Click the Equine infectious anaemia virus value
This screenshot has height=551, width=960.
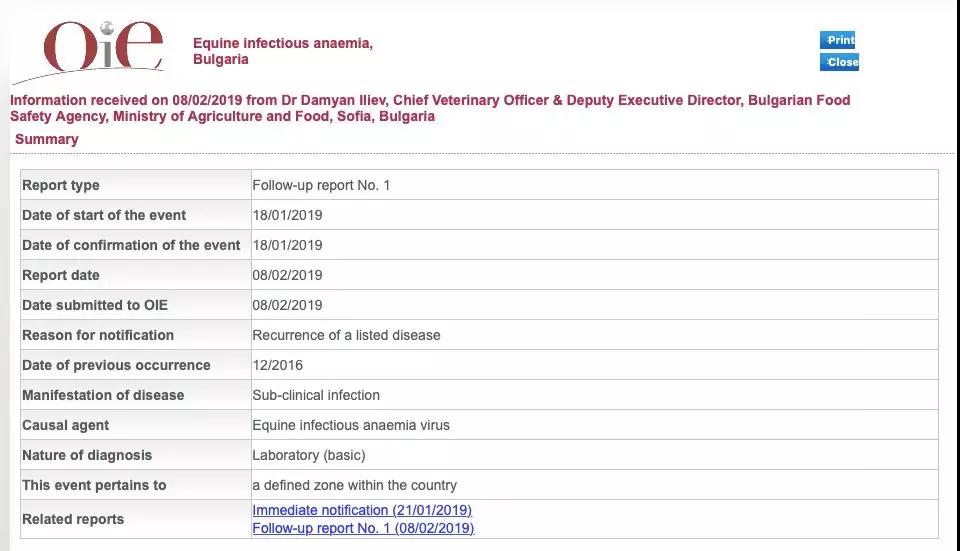(x=351, y=425)
